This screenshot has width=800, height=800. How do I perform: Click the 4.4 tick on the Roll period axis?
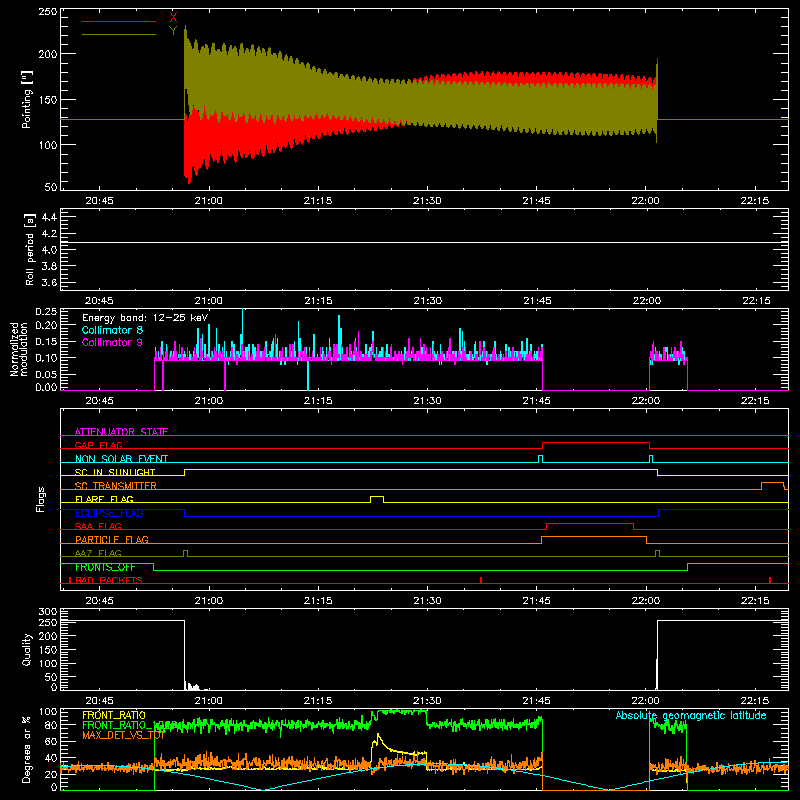click(49, 217)
